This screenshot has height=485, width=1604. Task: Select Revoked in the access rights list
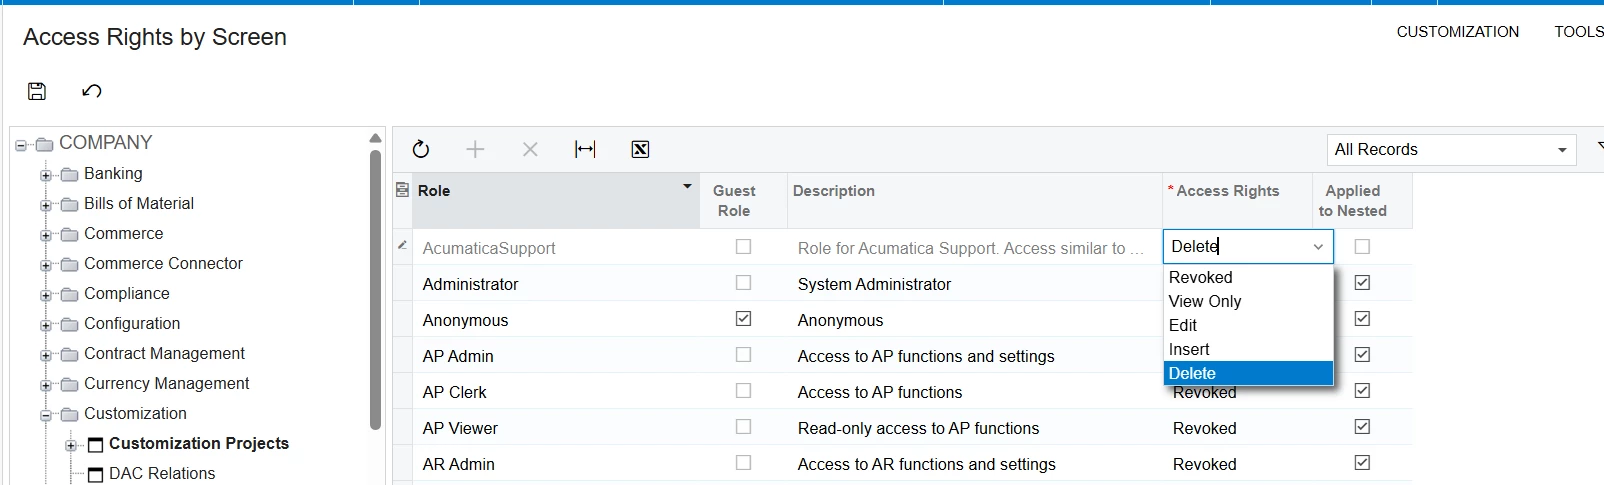pyautogui.click(x=1201, y=277)
